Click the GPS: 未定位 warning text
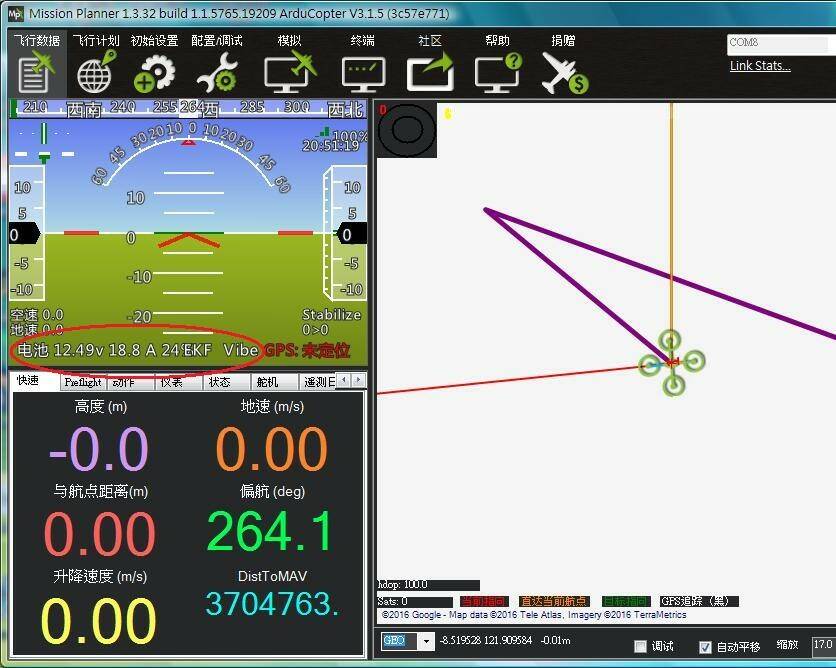This screenshot has width=836, height=668. [x=307, y=350]
